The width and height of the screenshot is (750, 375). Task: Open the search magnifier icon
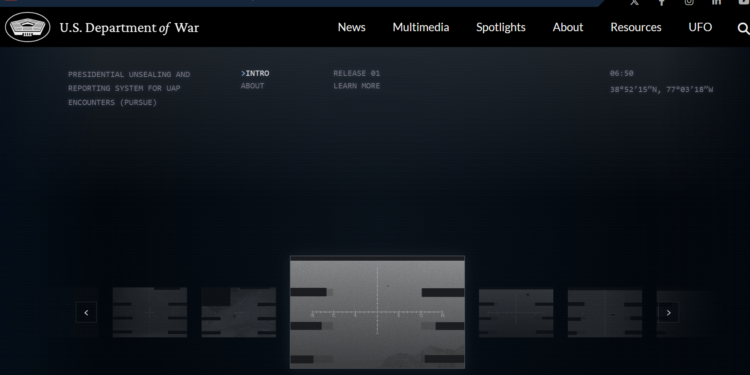click(x=743, y=29)
